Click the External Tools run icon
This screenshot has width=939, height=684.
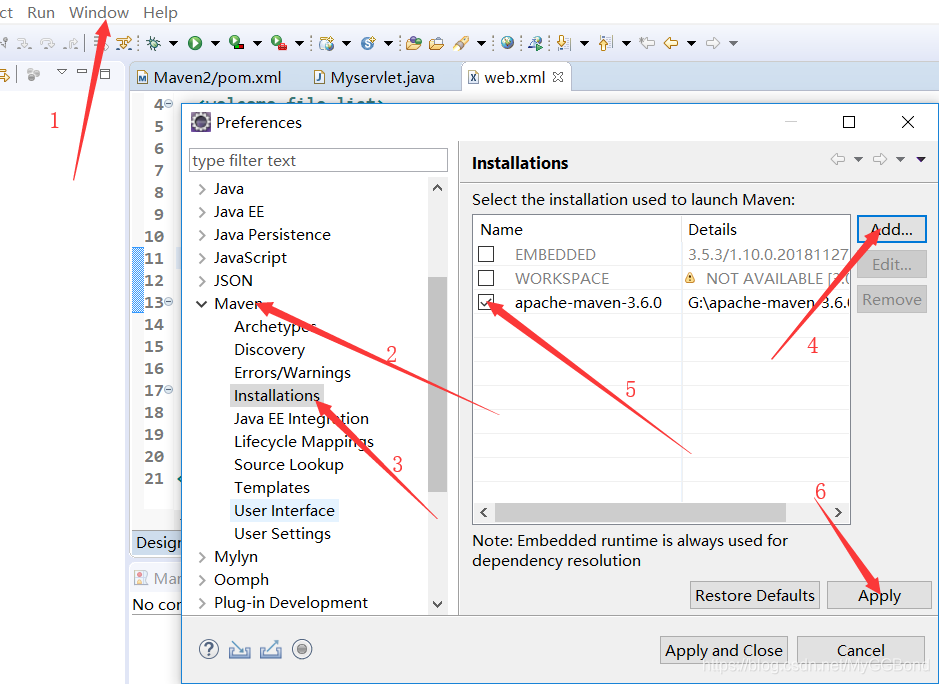pyautogui.click(x=278, y=43)
